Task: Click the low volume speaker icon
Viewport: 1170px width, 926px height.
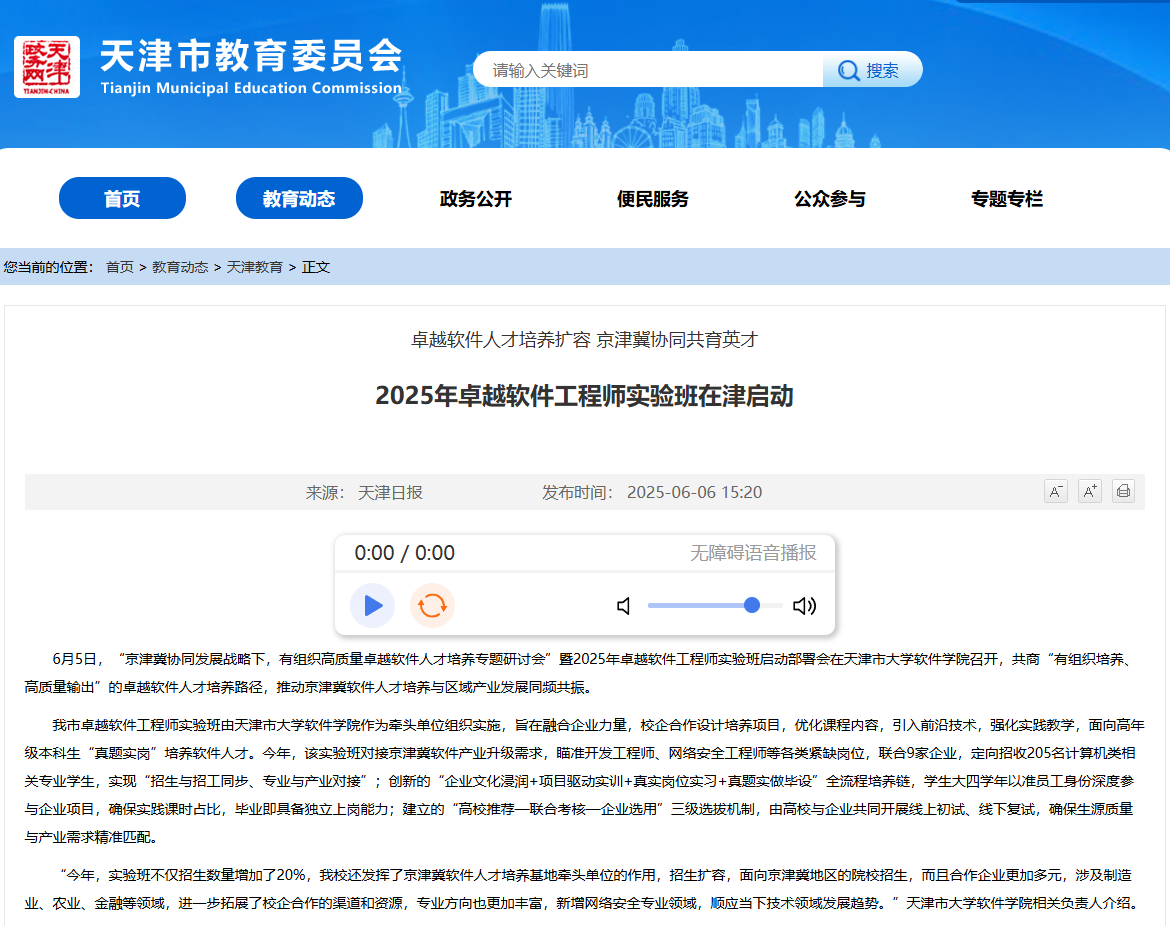Action: [624, 605]
